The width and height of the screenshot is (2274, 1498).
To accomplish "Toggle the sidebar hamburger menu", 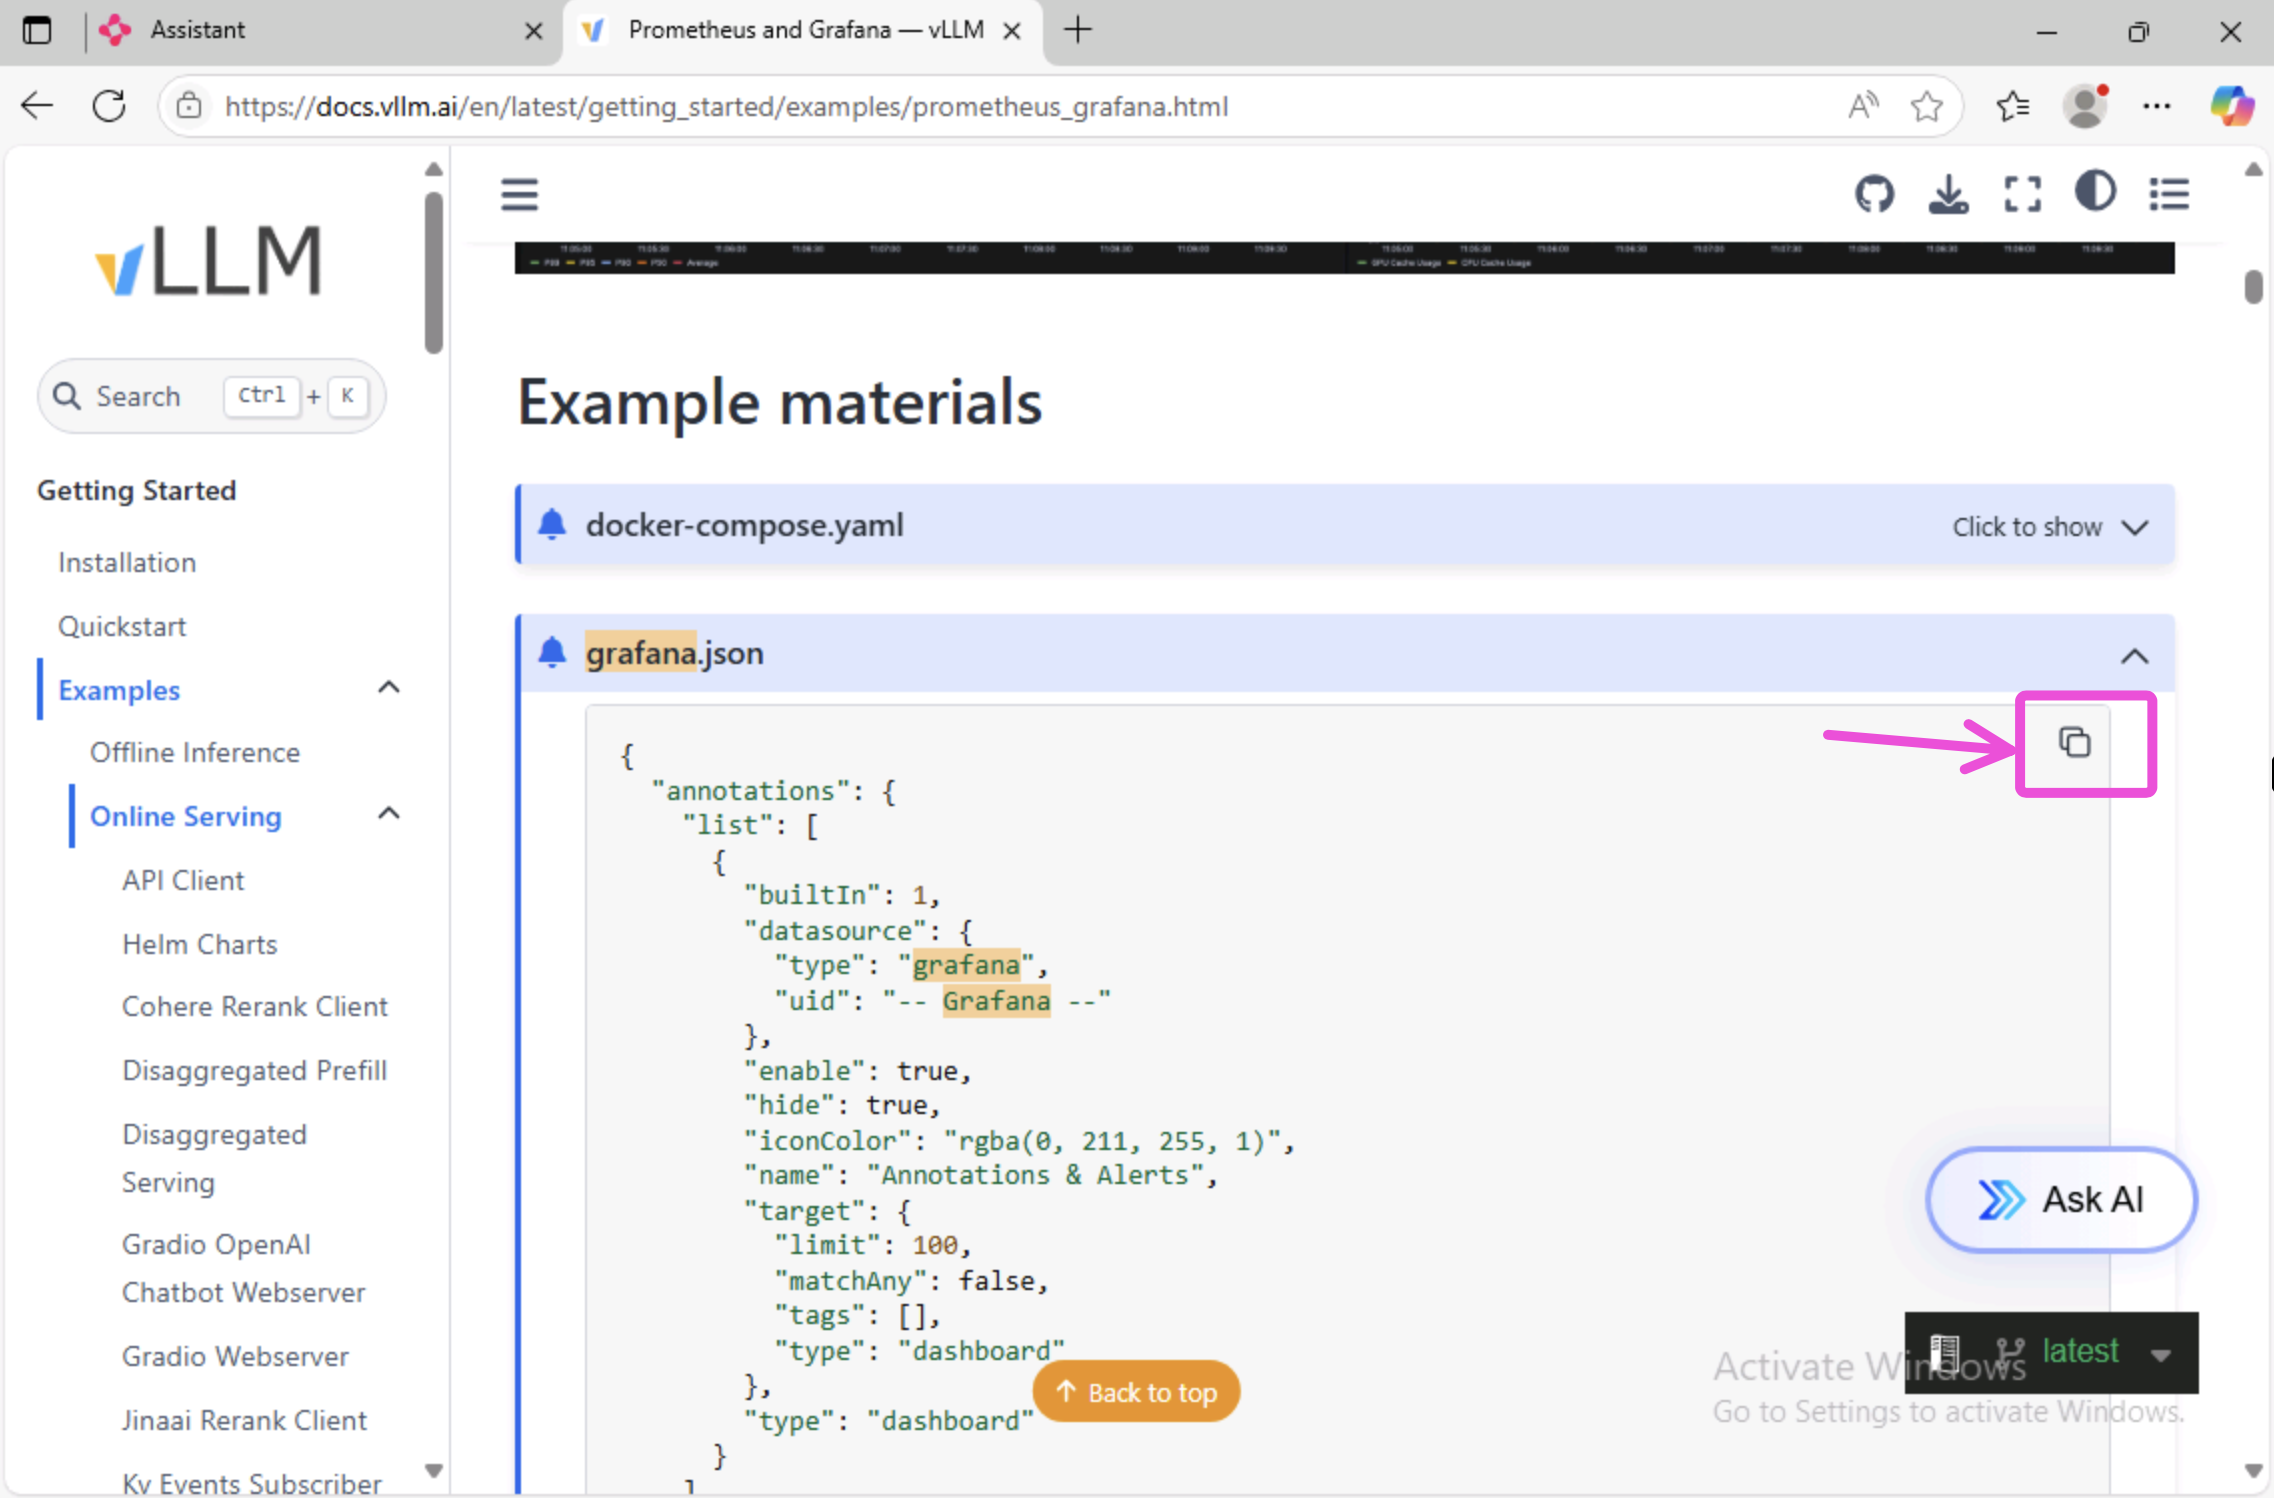I will pos(520,194).
